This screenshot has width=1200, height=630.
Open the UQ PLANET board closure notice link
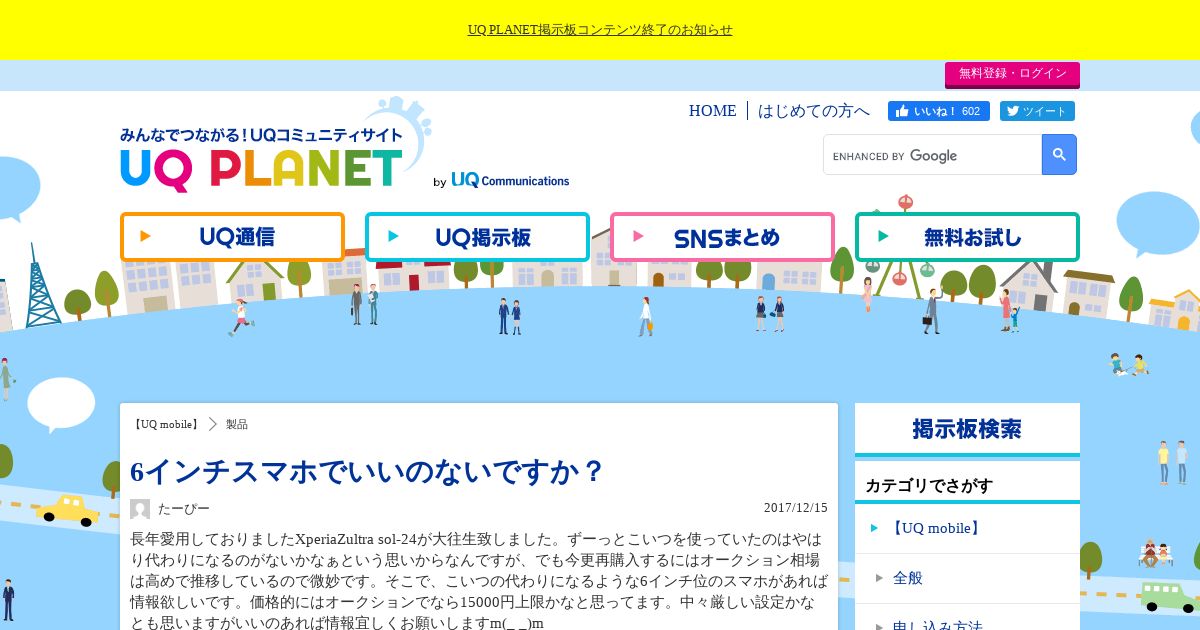click(x=600, y=30)
